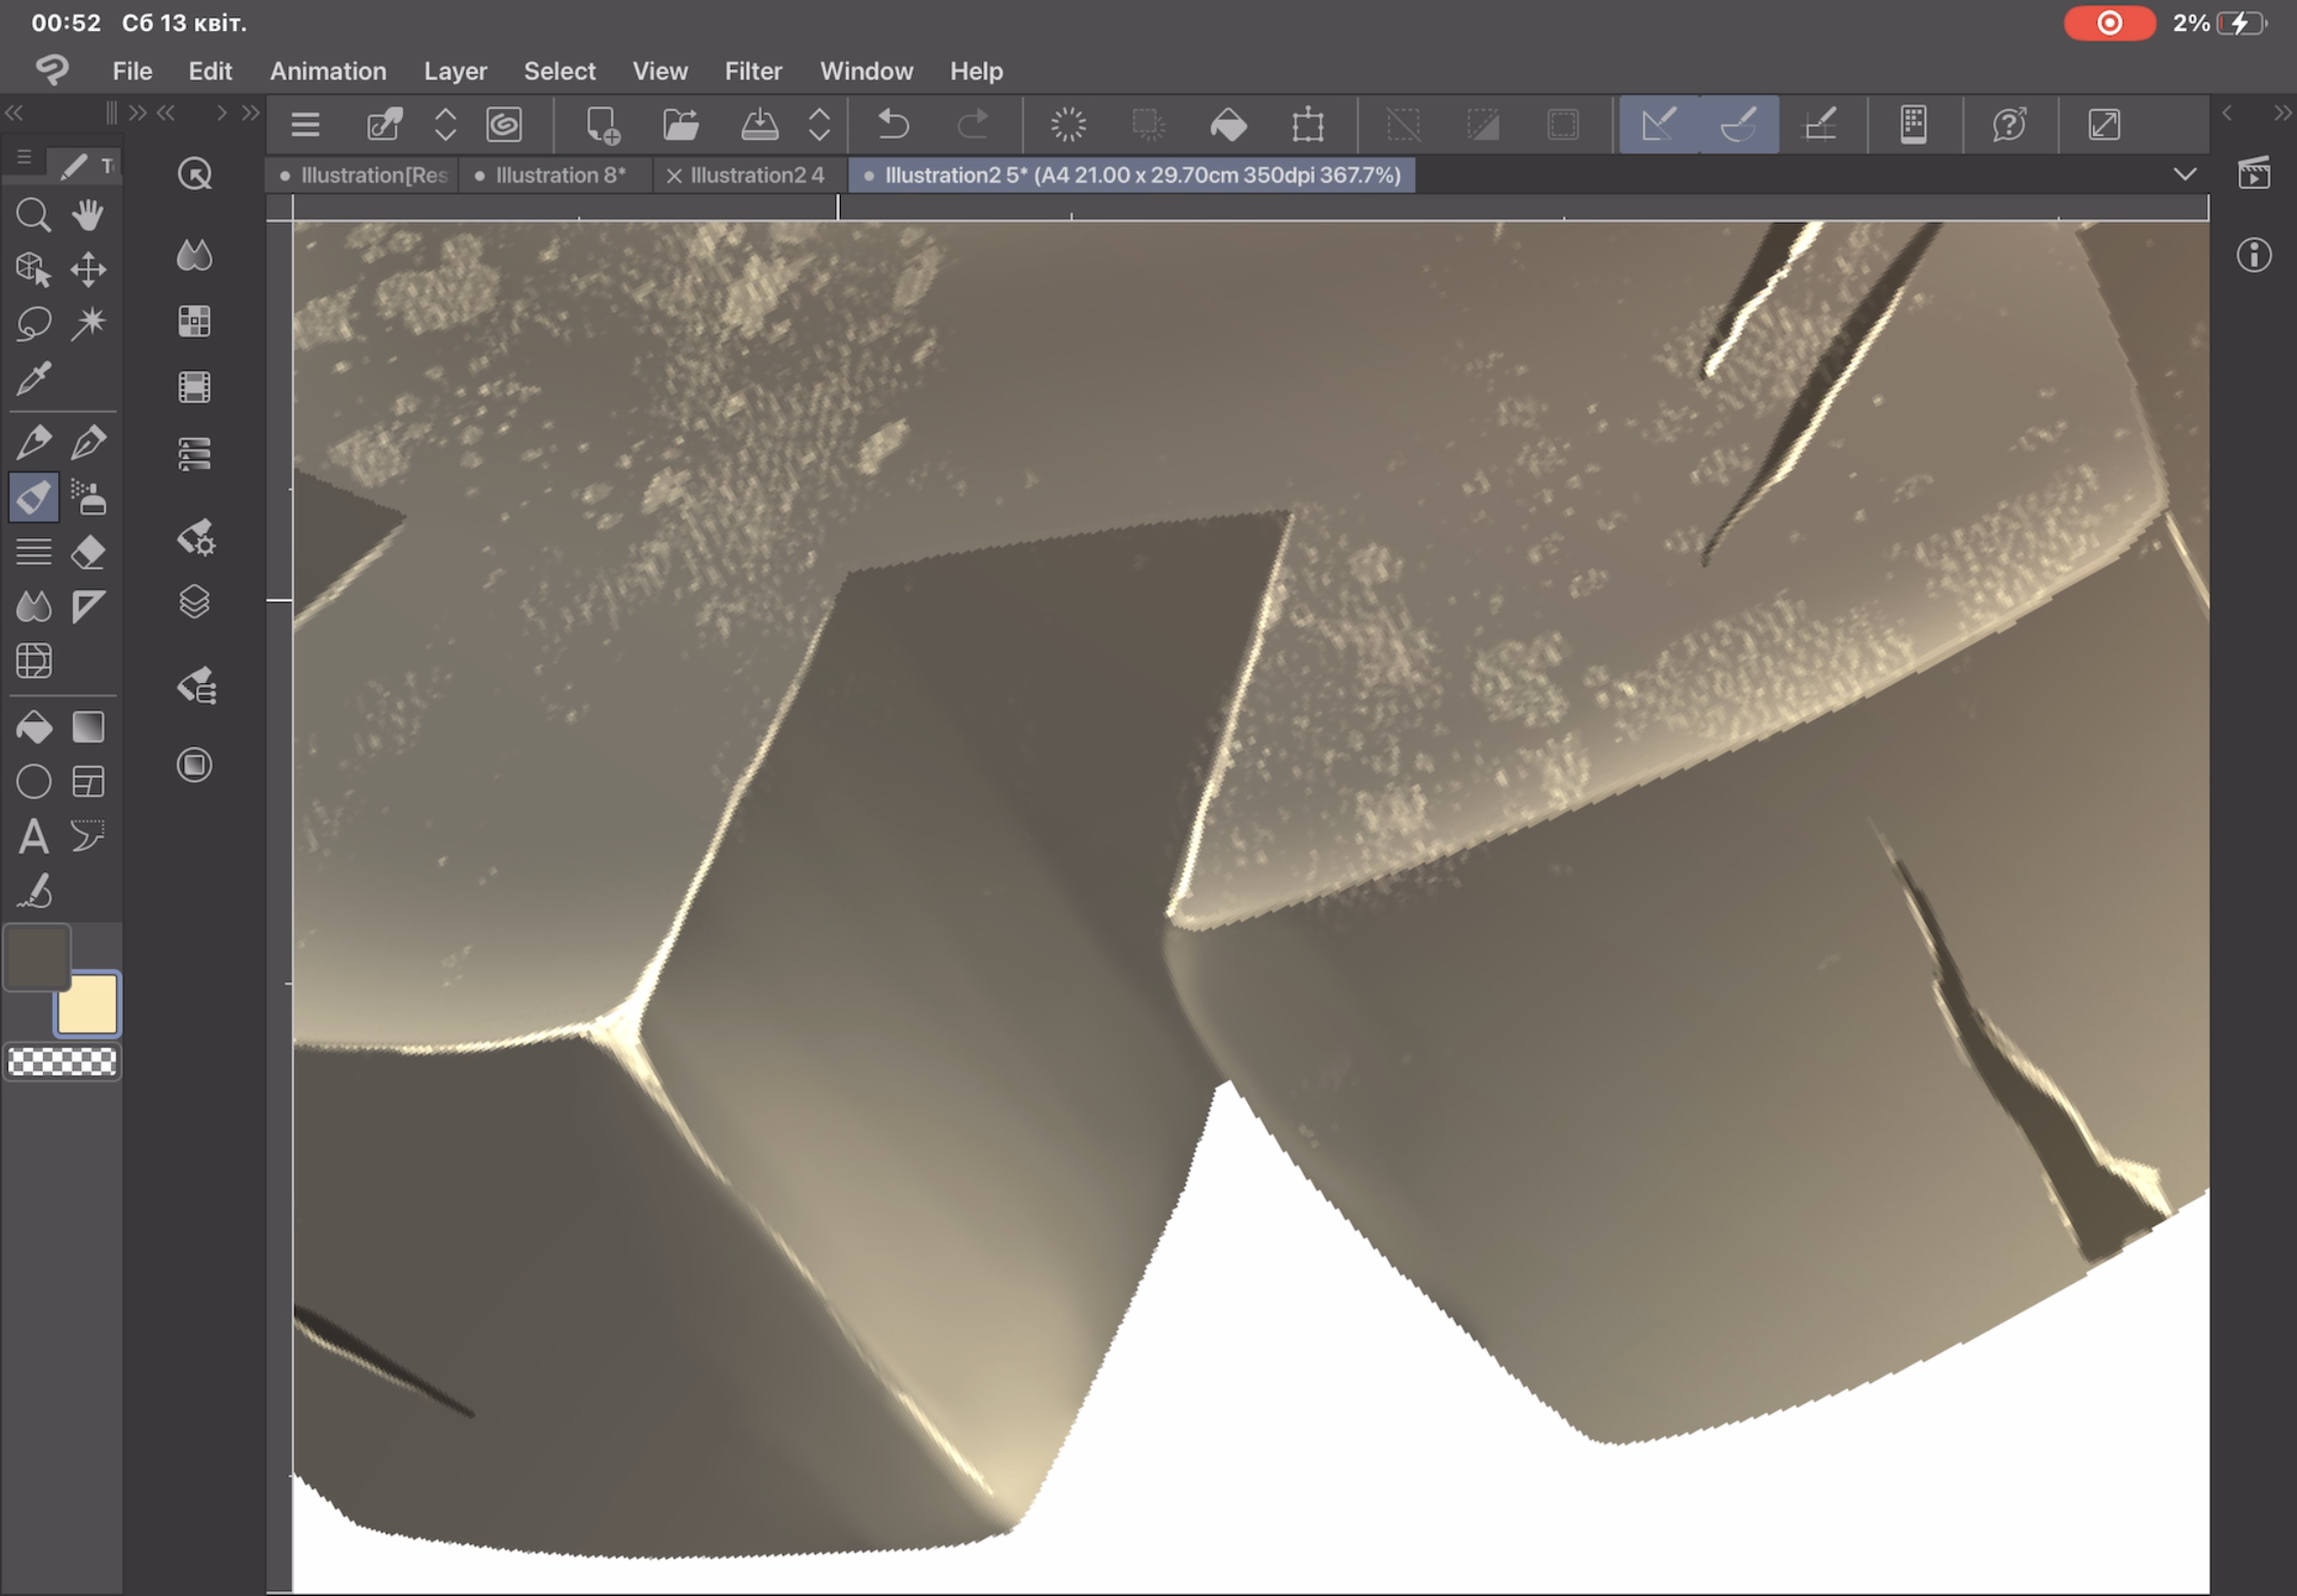This screenshot has width=2297, height=1596.
Task: Select the Eyedropper tool
Action: pyautogui.click(x=33, y=379)
